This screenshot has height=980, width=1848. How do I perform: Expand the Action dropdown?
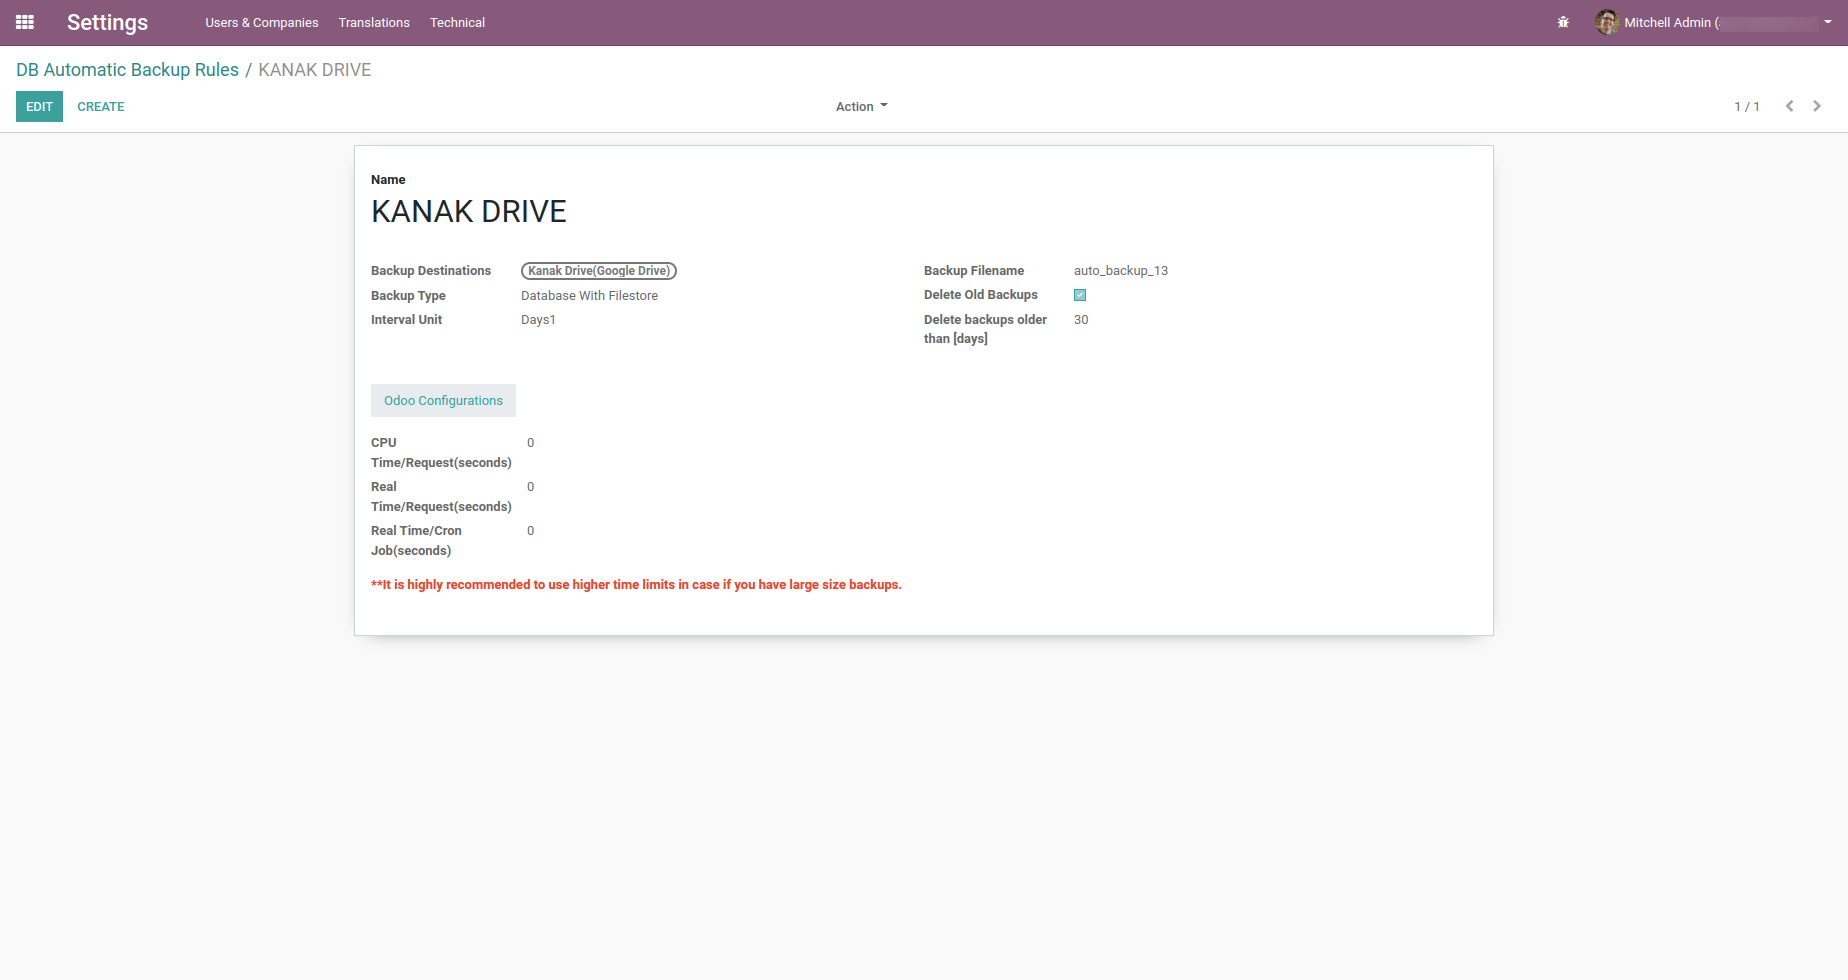pyautogui.click(x=862, y=106)
